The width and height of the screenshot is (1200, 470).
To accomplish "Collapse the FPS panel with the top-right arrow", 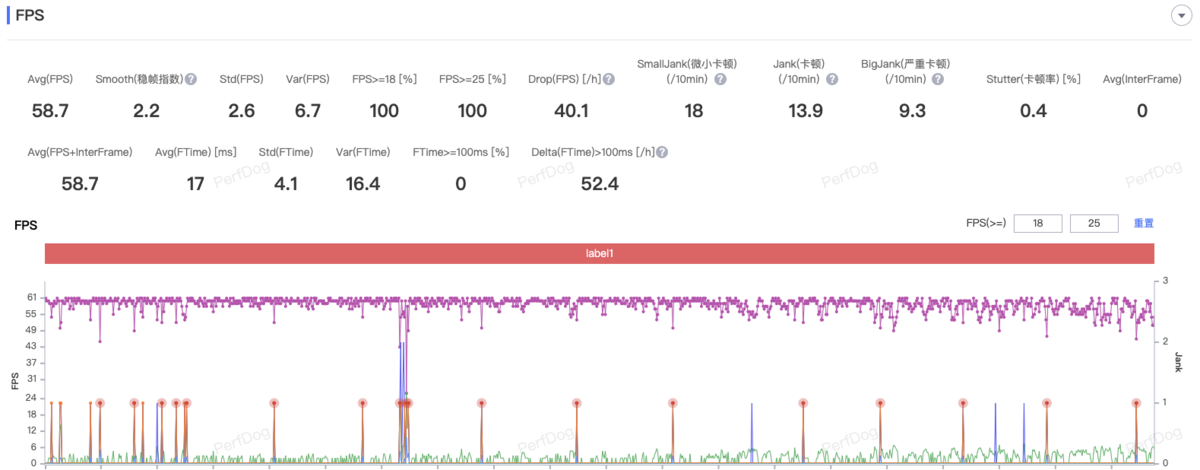I will 1182,15.
